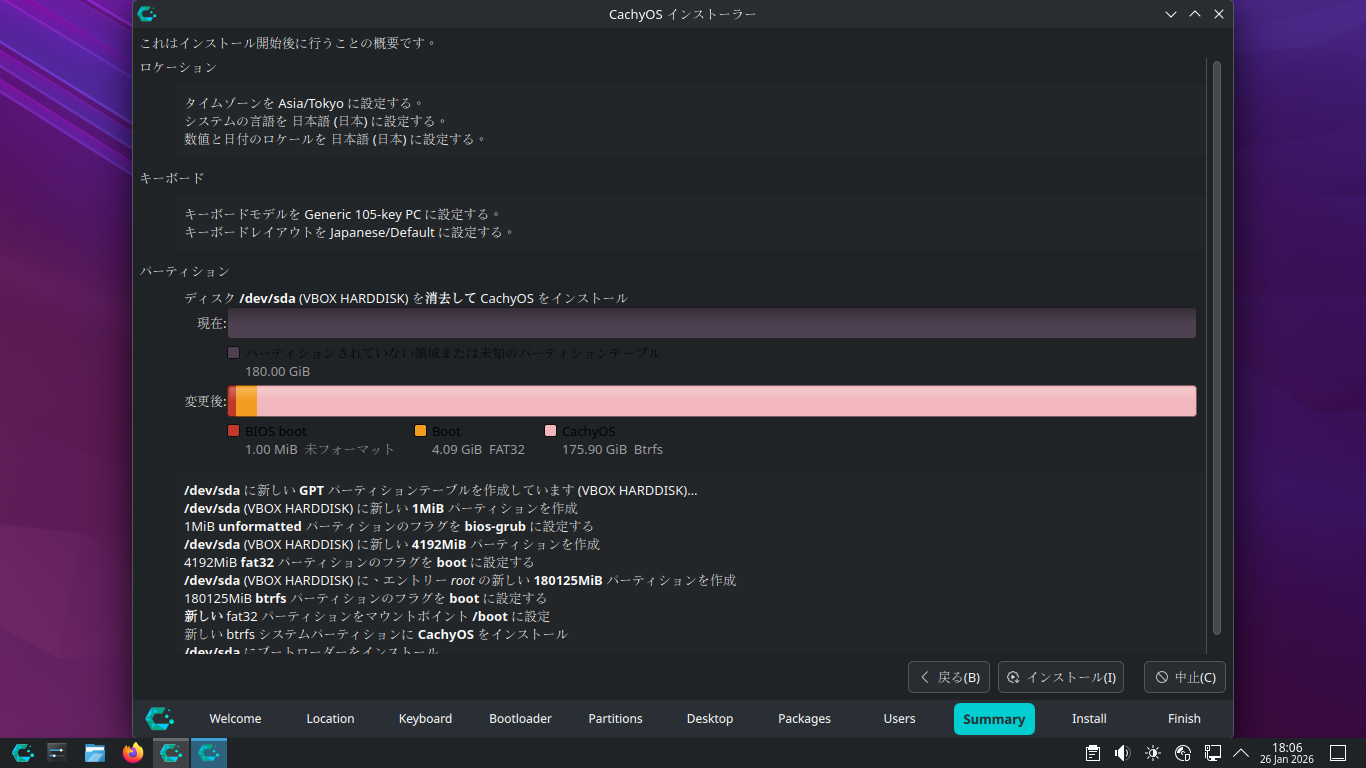Image resolution: width=1366 pixels, height=768 pixels.
Task: Go to the Packages step
Action: click(x=804, y=719)
